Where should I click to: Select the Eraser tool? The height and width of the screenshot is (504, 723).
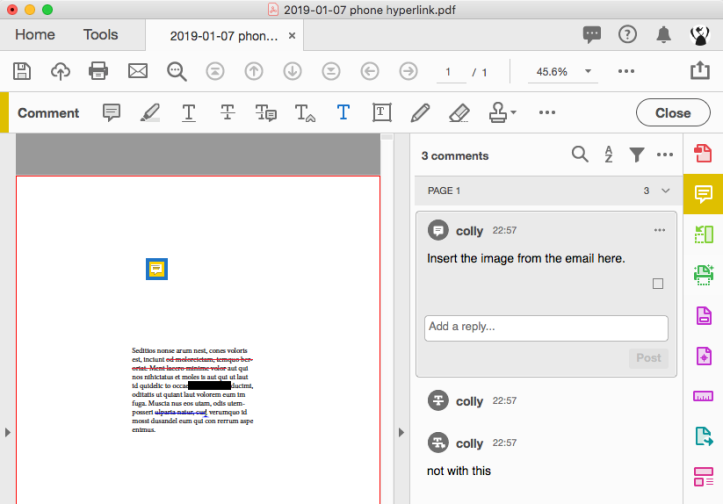[459, 113]
